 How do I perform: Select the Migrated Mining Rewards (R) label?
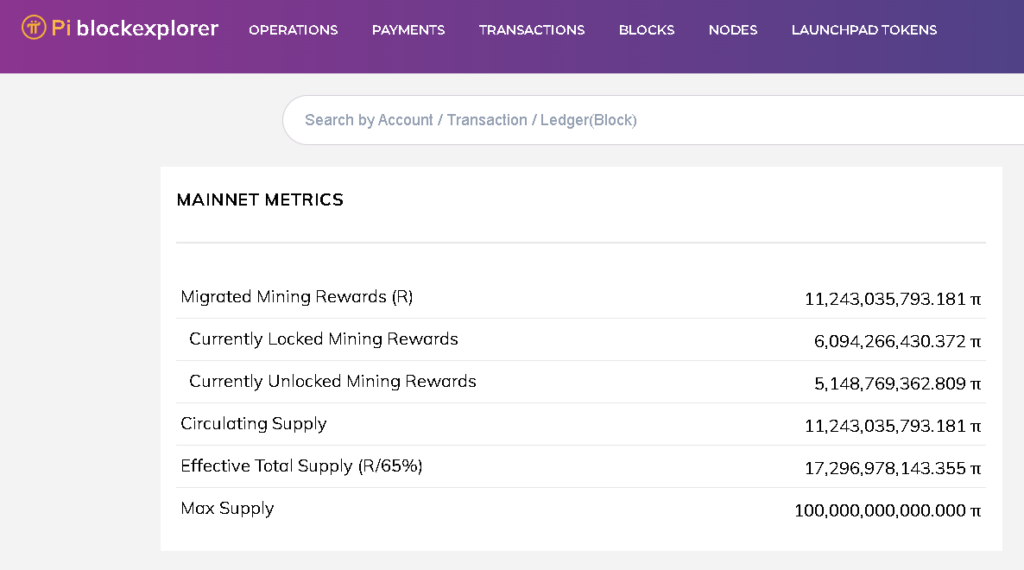coord(296,297)
